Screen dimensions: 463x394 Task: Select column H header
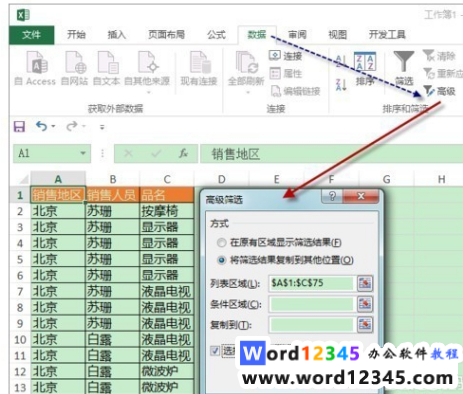[x=441, y=179]
